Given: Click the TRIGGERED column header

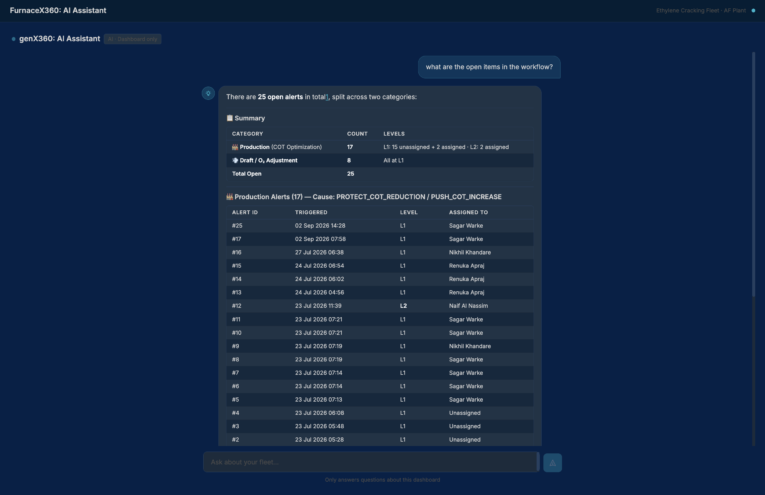Looking at the screenshot, I should 311,212.
